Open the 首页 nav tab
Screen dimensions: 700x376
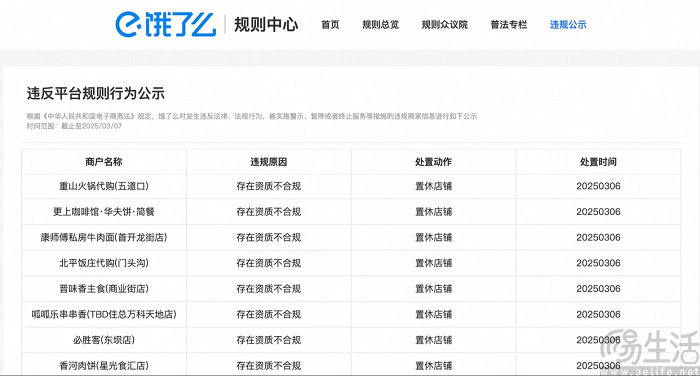point(330,25)
